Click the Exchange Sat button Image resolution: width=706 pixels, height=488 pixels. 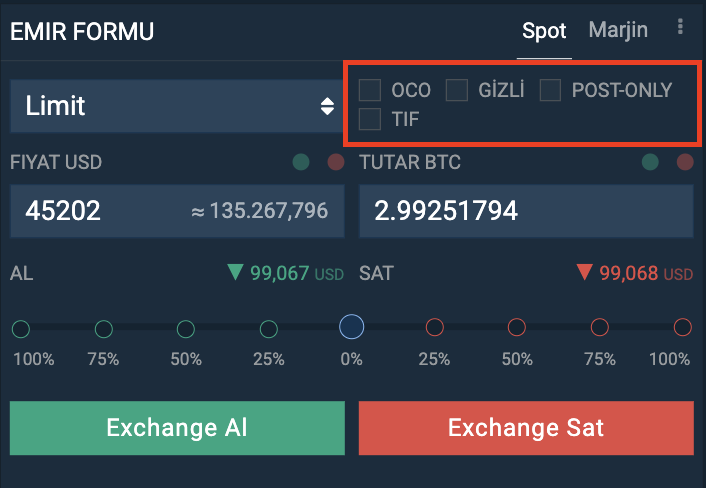[526, 428]
